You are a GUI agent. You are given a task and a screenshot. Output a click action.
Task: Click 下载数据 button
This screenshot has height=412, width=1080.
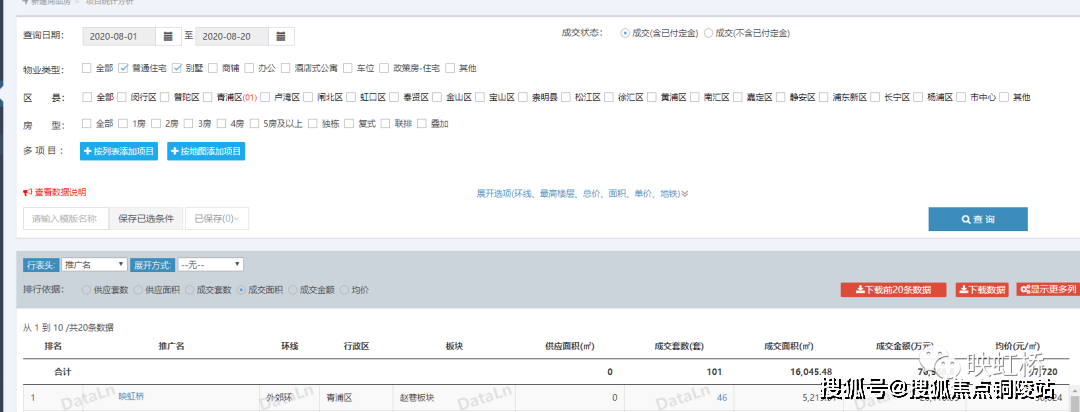(x=982, y=290)
